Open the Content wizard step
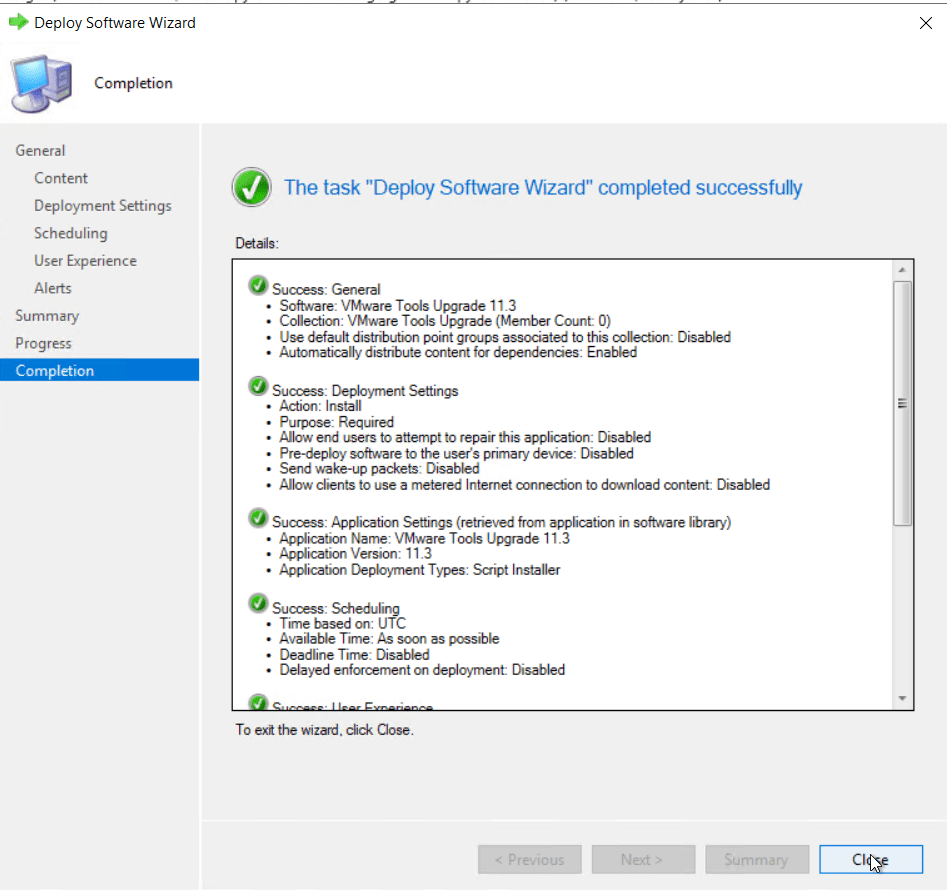 click(61, 178)
